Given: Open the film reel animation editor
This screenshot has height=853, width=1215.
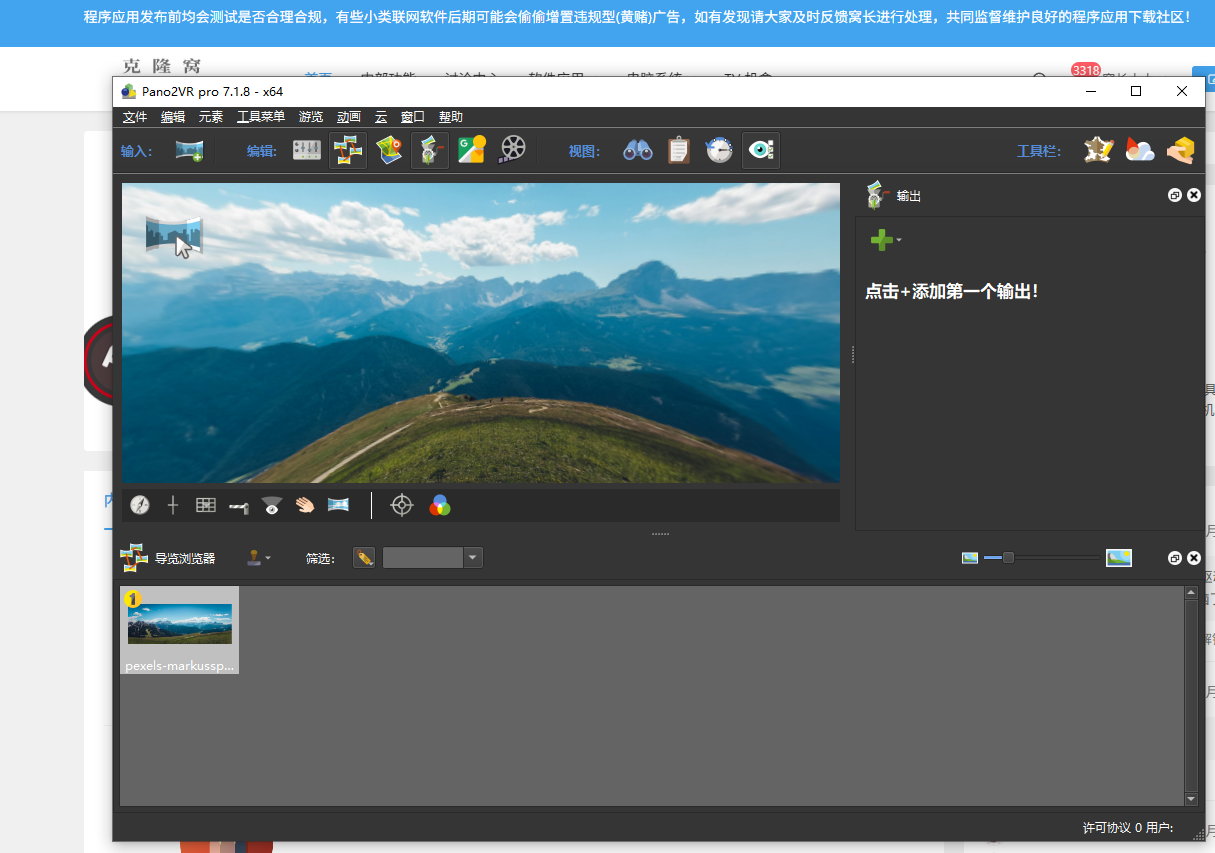Looking at the screenshot, I should coord(512,150).
